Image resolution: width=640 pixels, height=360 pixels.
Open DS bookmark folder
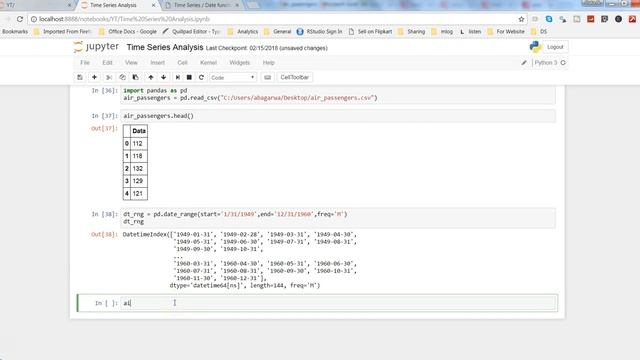point(539,31)
